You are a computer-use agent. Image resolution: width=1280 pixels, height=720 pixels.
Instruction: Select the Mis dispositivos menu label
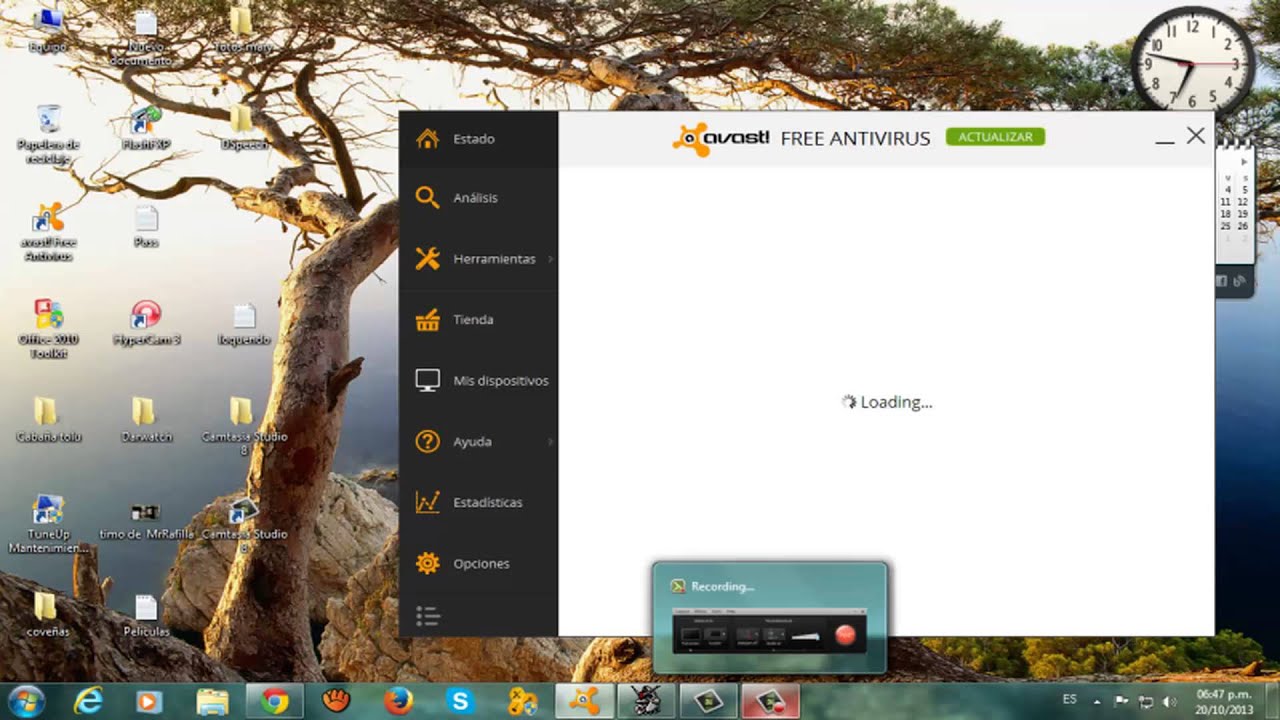(x=501, y=381)
